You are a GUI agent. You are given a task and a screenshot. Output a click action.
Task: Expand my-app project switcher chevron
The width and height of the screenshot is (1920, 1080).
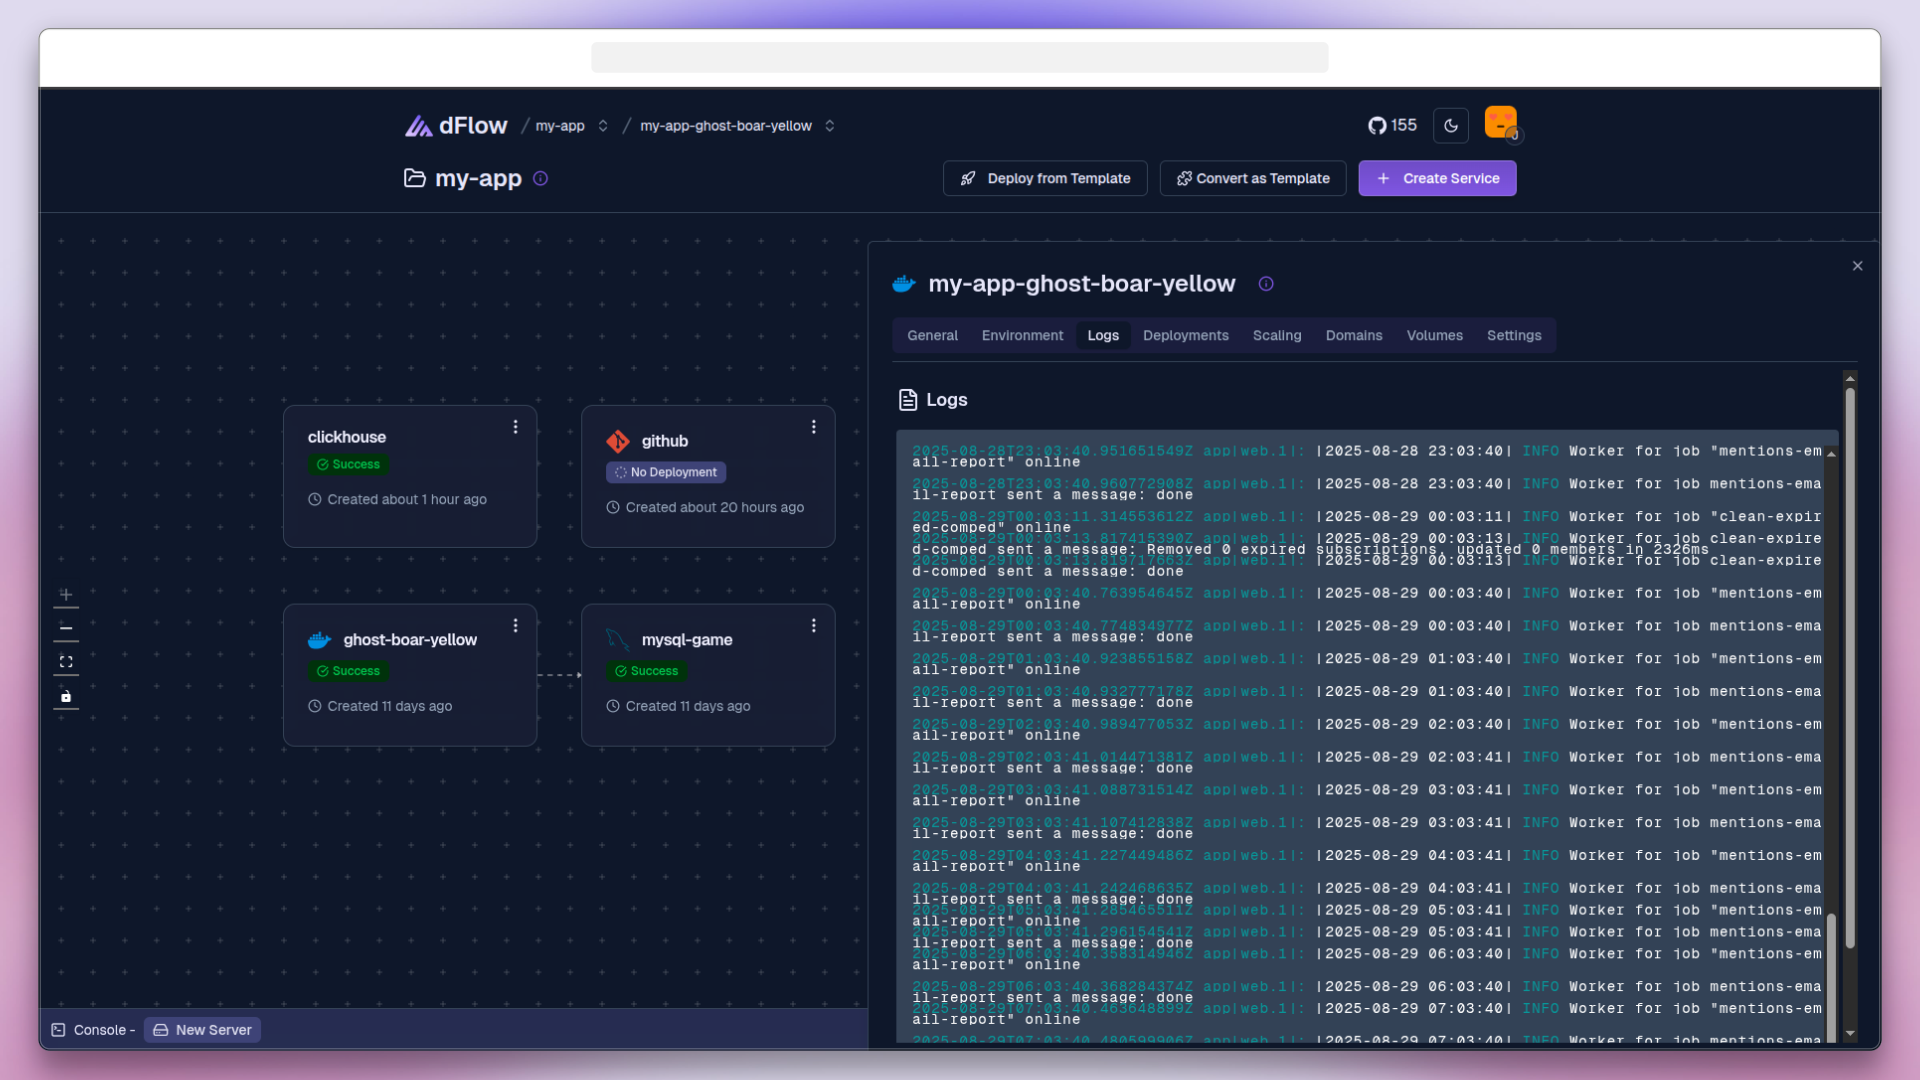tap(603, 126)
